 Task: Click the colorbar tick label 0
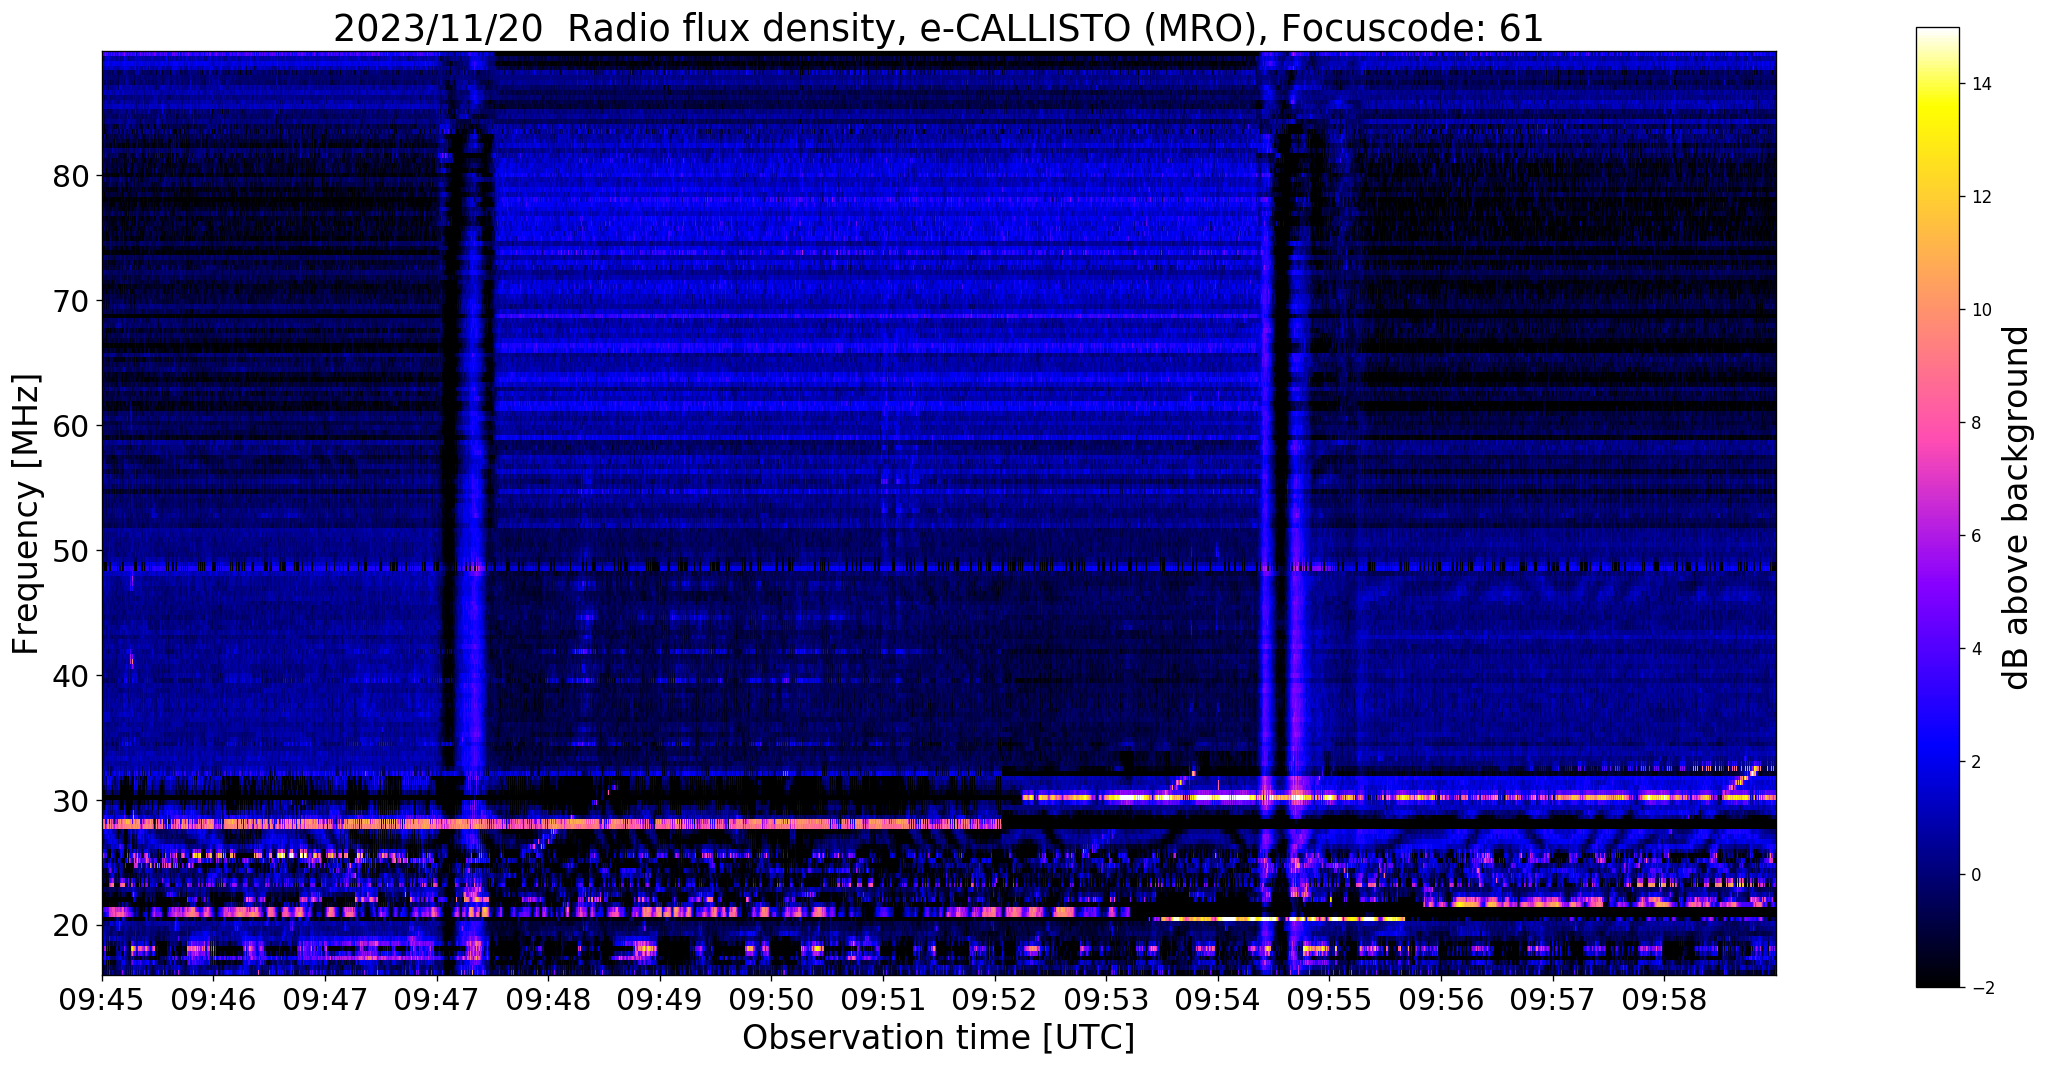[1975, 875]
